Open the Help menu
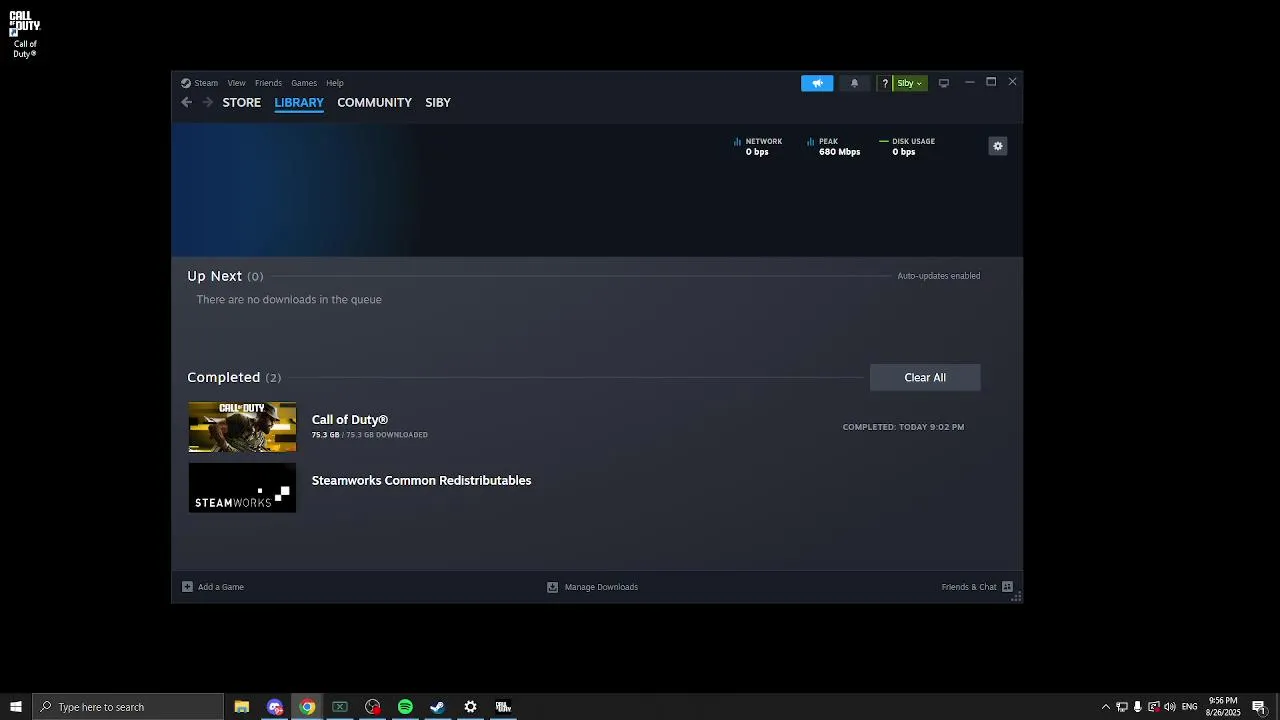 335,83
